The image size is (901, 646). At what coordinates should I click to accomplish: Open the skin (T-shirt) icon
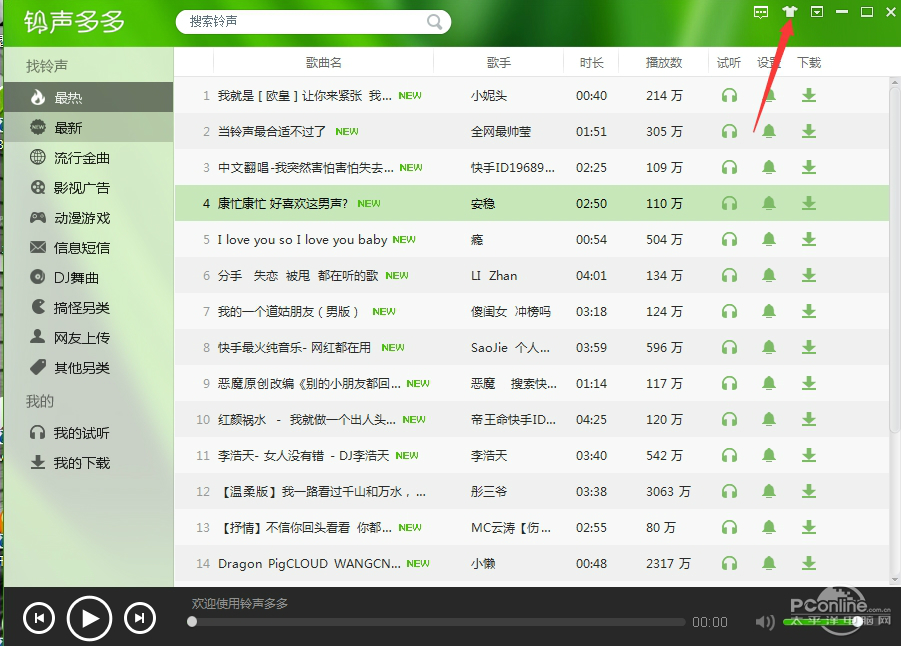click(x=790, y=11)
